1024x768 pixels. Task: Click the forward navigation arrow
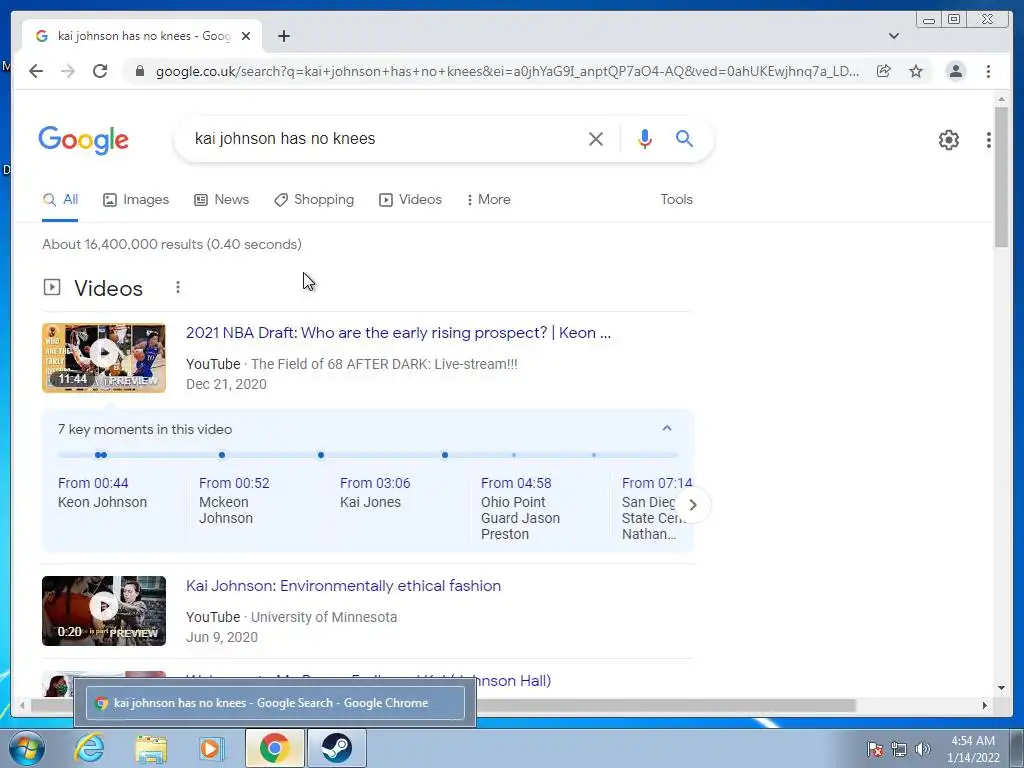click(x=68, y=71)
